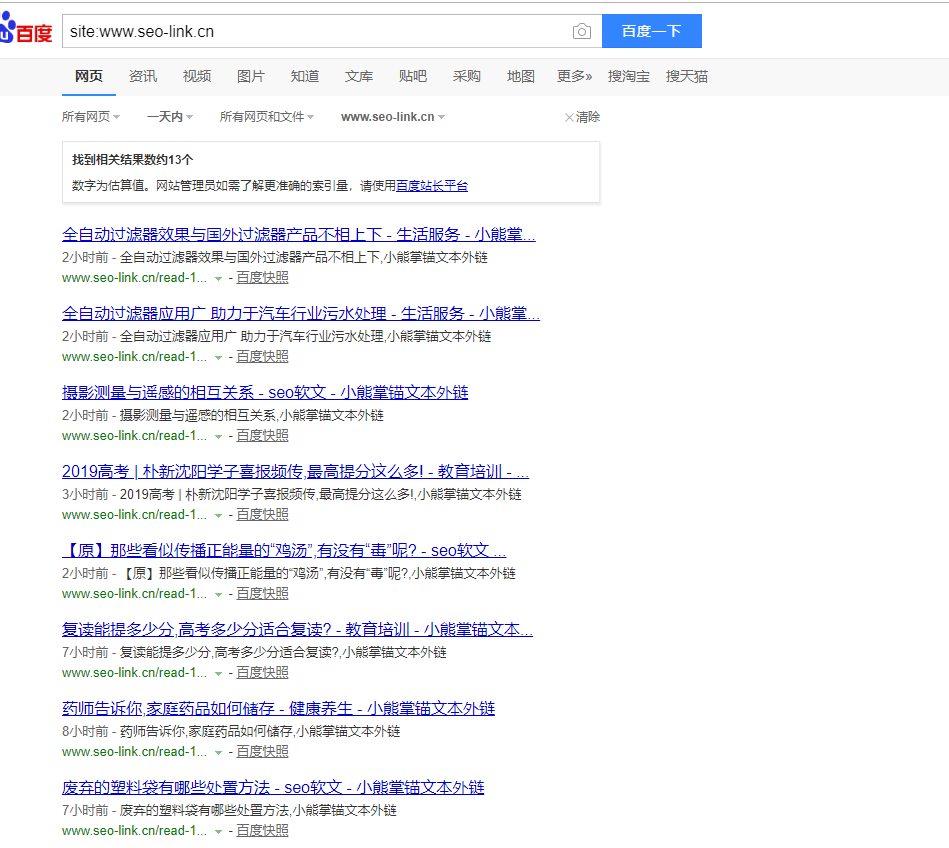Expand URL arrow under 全自动过滤器应用广 result
The width and height of the screenshot is (949, 848).
point(218,358)
